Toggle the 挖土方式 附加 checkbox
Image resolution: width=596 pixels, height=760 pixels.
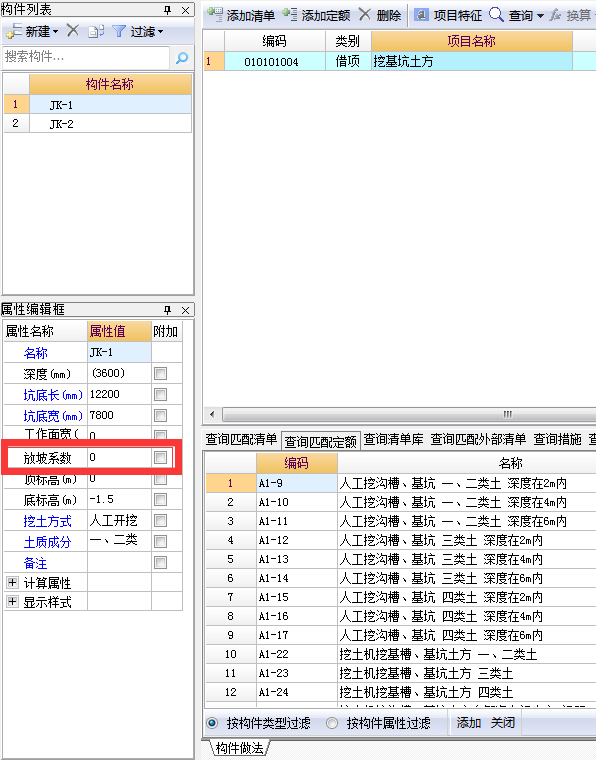click(x=160, y=521)
